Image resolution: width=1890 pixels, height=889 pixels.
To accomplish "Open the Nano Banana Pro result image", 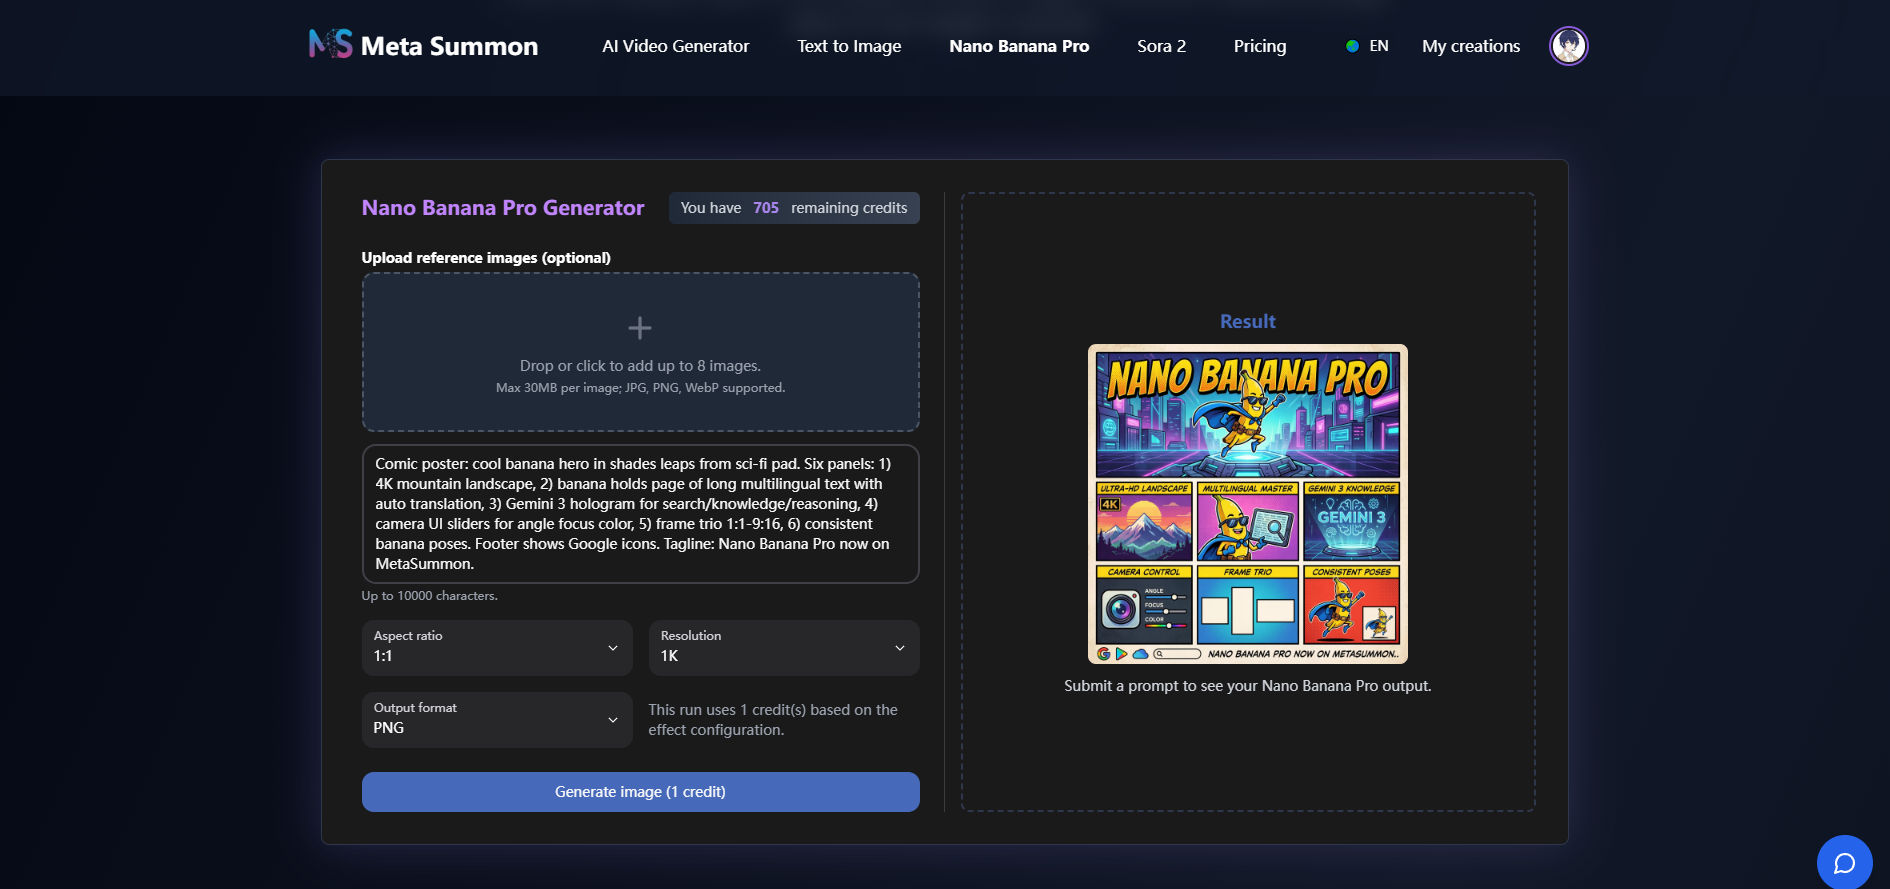I will click(x=1248, y=504).
